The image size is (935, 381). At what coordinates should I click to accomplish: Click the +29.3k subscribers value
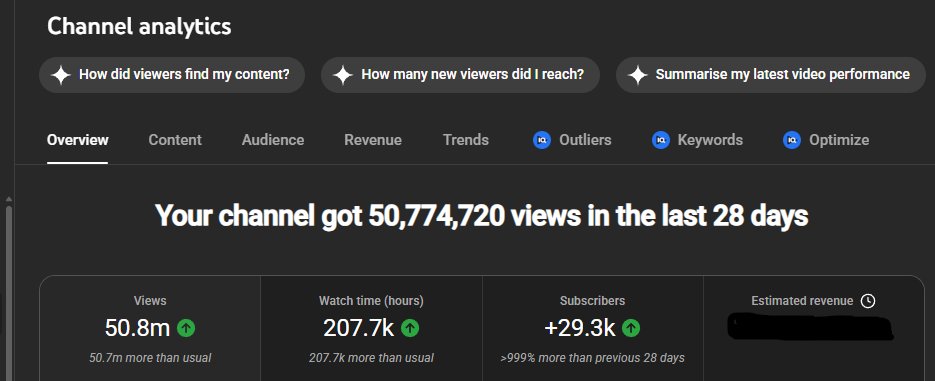(x=580, y=328)
